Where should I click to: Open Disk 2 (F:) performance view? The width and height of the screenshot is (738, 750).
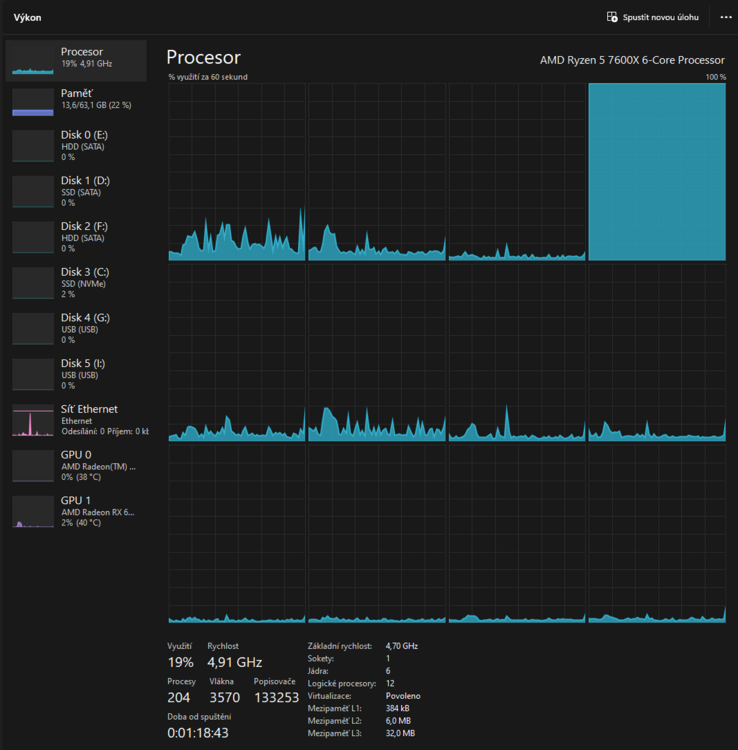pyautogui.click(x=76, y=238)
